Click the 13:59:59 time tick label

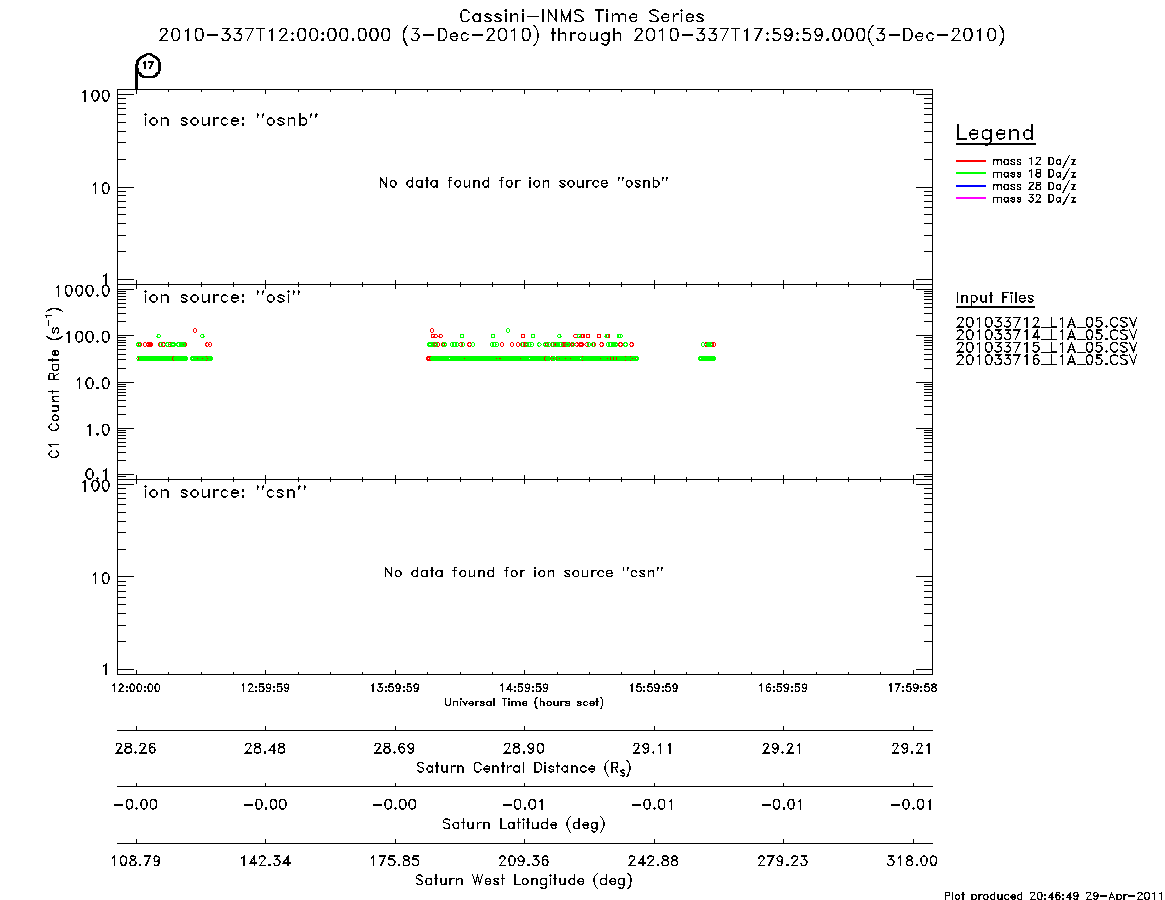click(395, 688)
